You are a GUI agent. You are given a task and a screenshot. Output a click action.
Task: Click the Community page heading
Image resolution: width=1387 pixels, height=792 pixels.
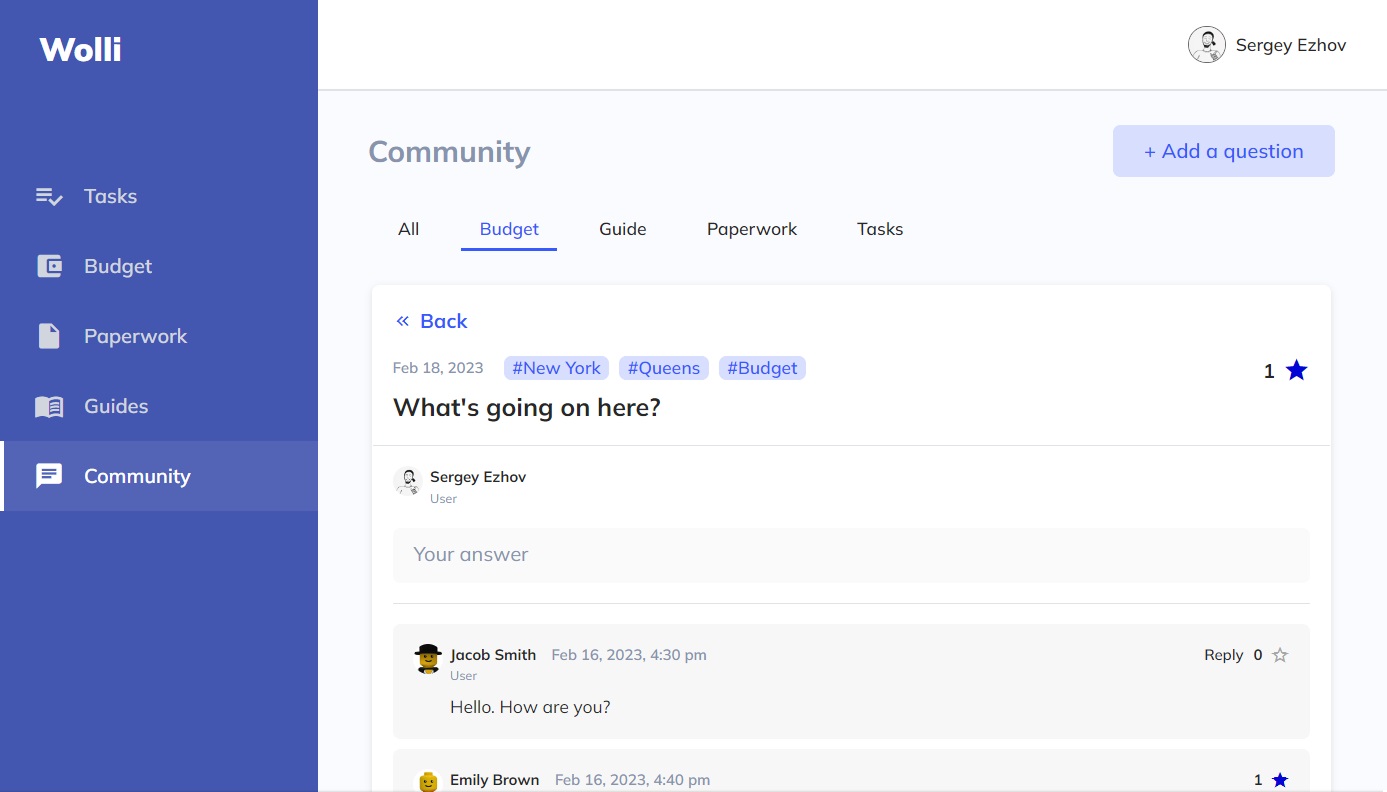449,152
